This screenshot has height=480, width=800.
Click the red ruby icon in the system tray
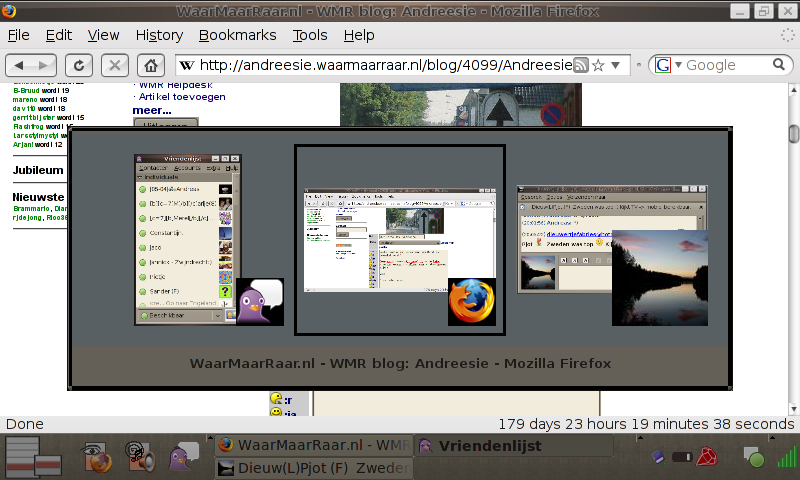point(708,458)
